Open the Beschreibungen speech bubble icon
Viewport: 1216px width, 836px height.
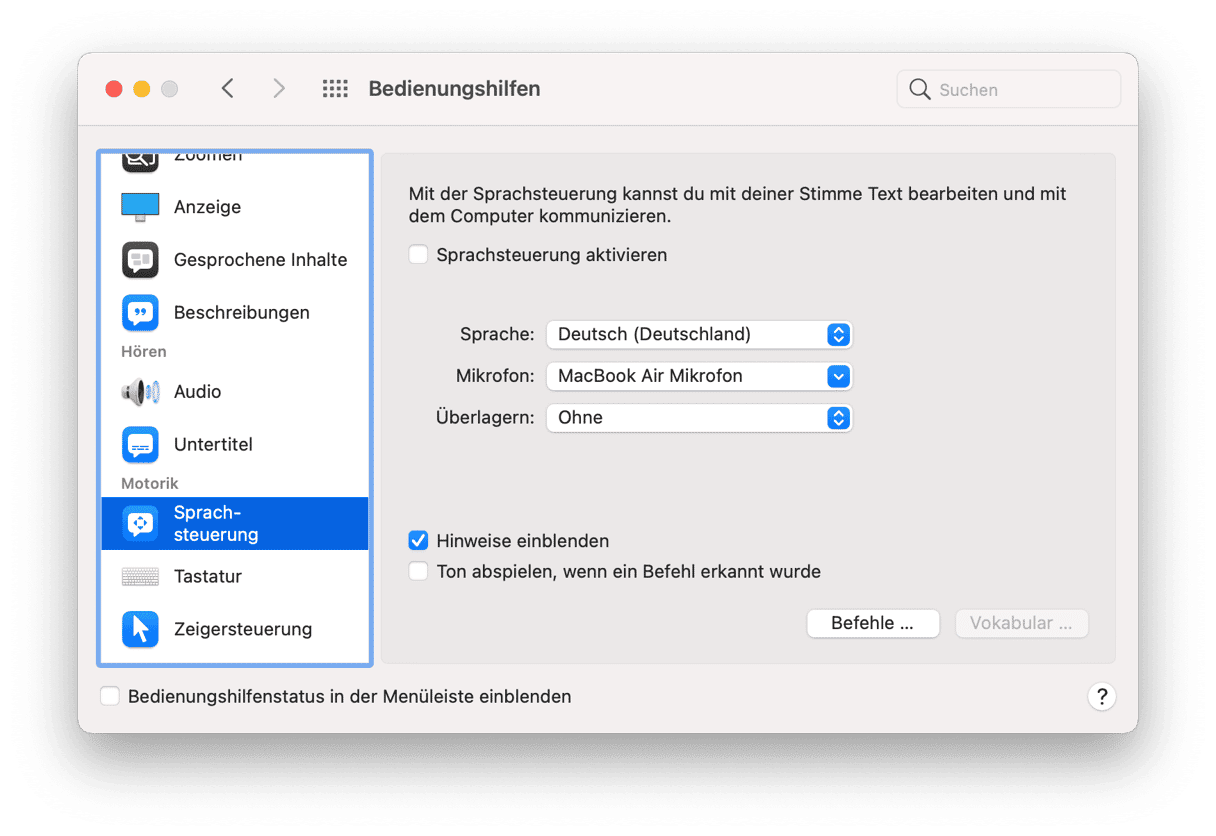point(140,313)
